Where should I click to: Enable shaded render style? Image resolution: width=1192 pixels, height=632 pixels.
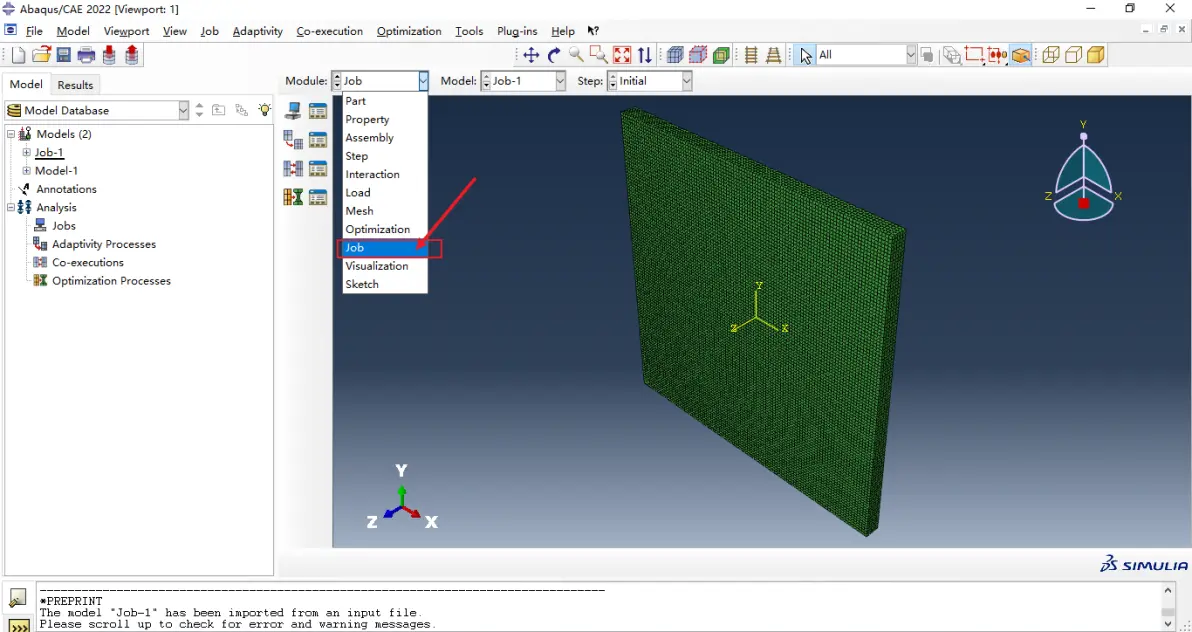1095,55
